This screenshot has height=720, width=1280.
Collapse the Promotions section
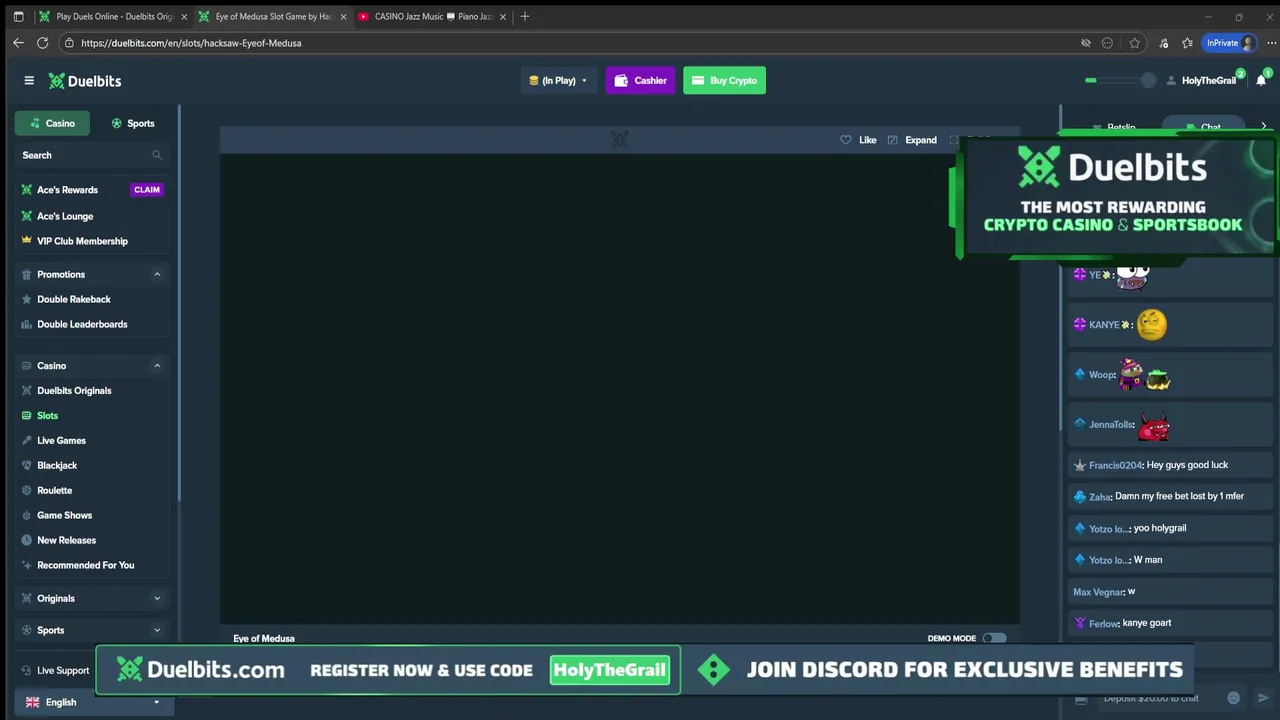point(157,274)
